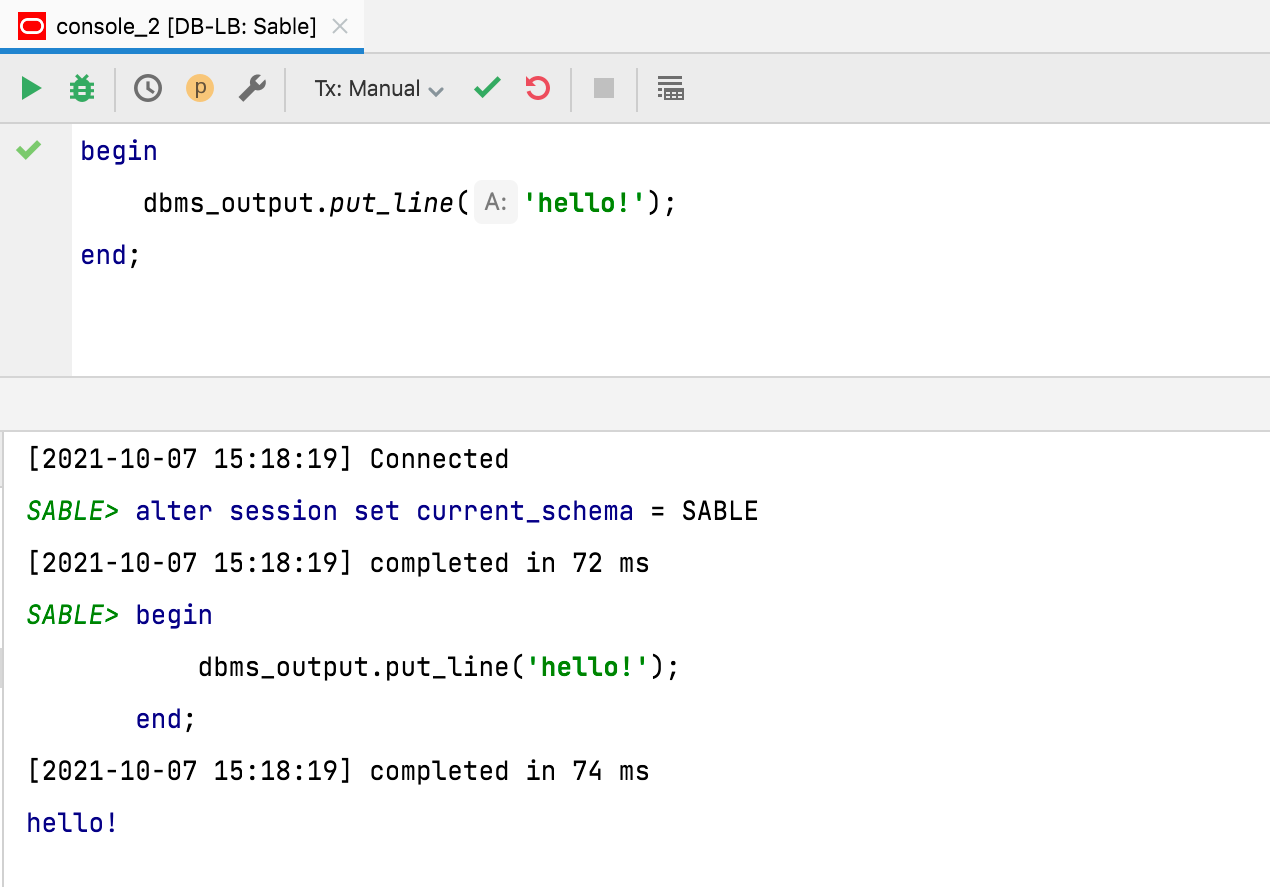1270x887 pixels.
Task: Expand the dropdown arrow beside Tx: Manual
Action: [436, 91]
